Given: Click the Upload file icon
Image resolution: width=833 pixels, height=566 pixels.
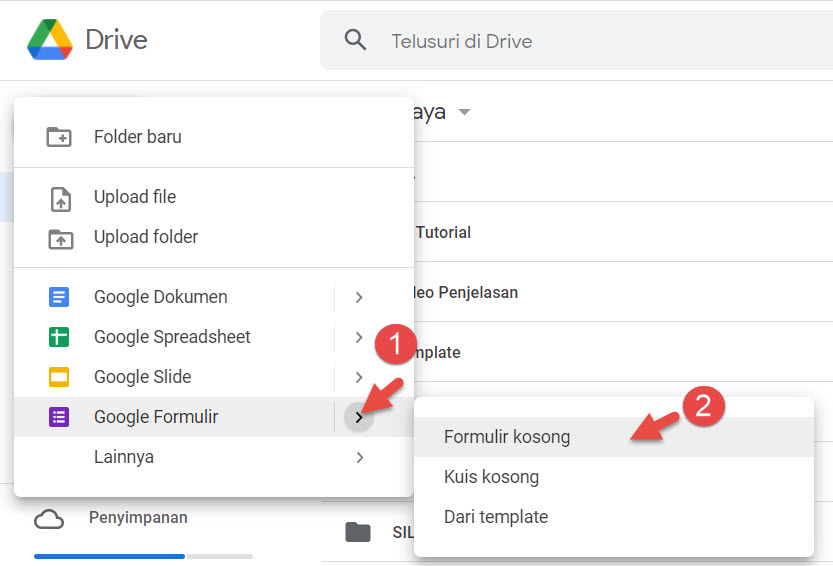Looking at the screenshot, I should [x=60, y=198].
